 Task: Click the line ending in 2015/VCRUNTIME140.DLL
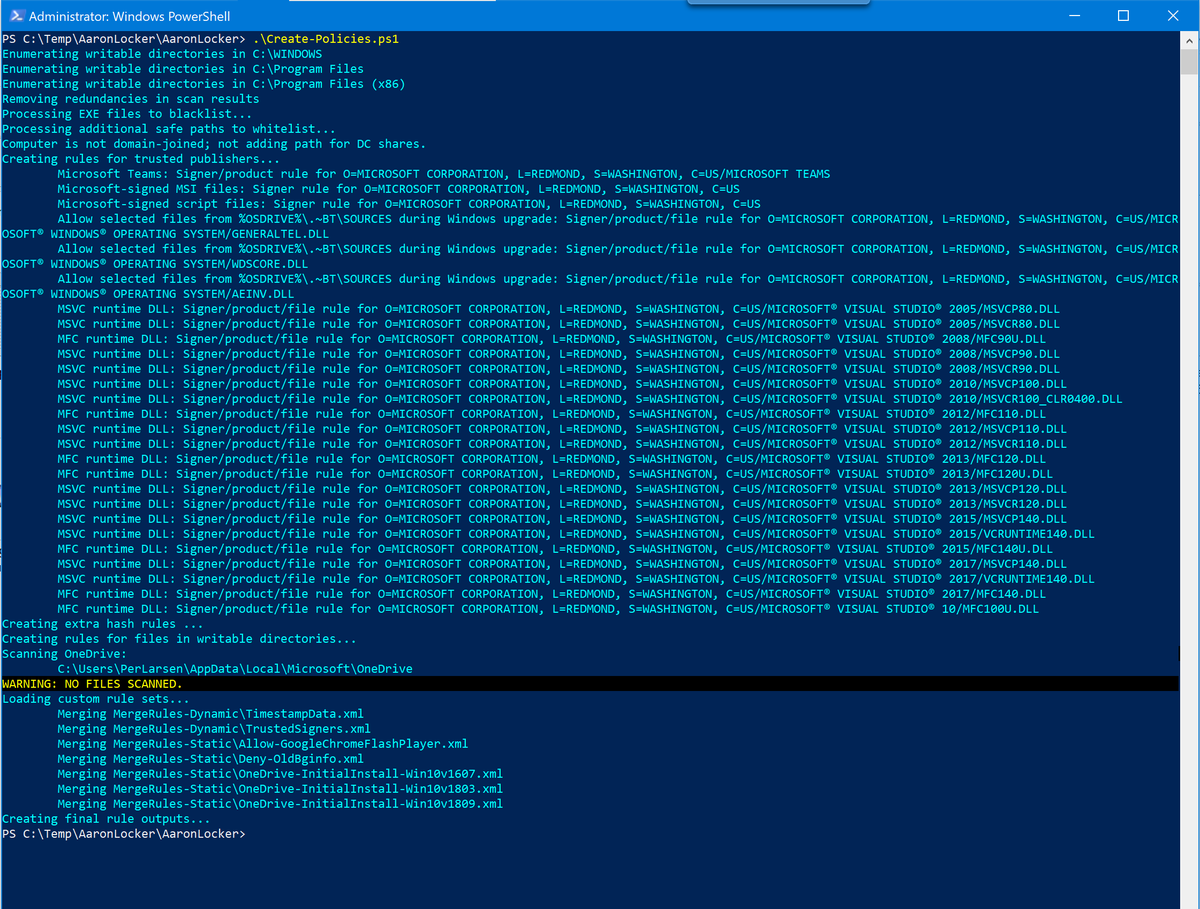tap(576, 534)
